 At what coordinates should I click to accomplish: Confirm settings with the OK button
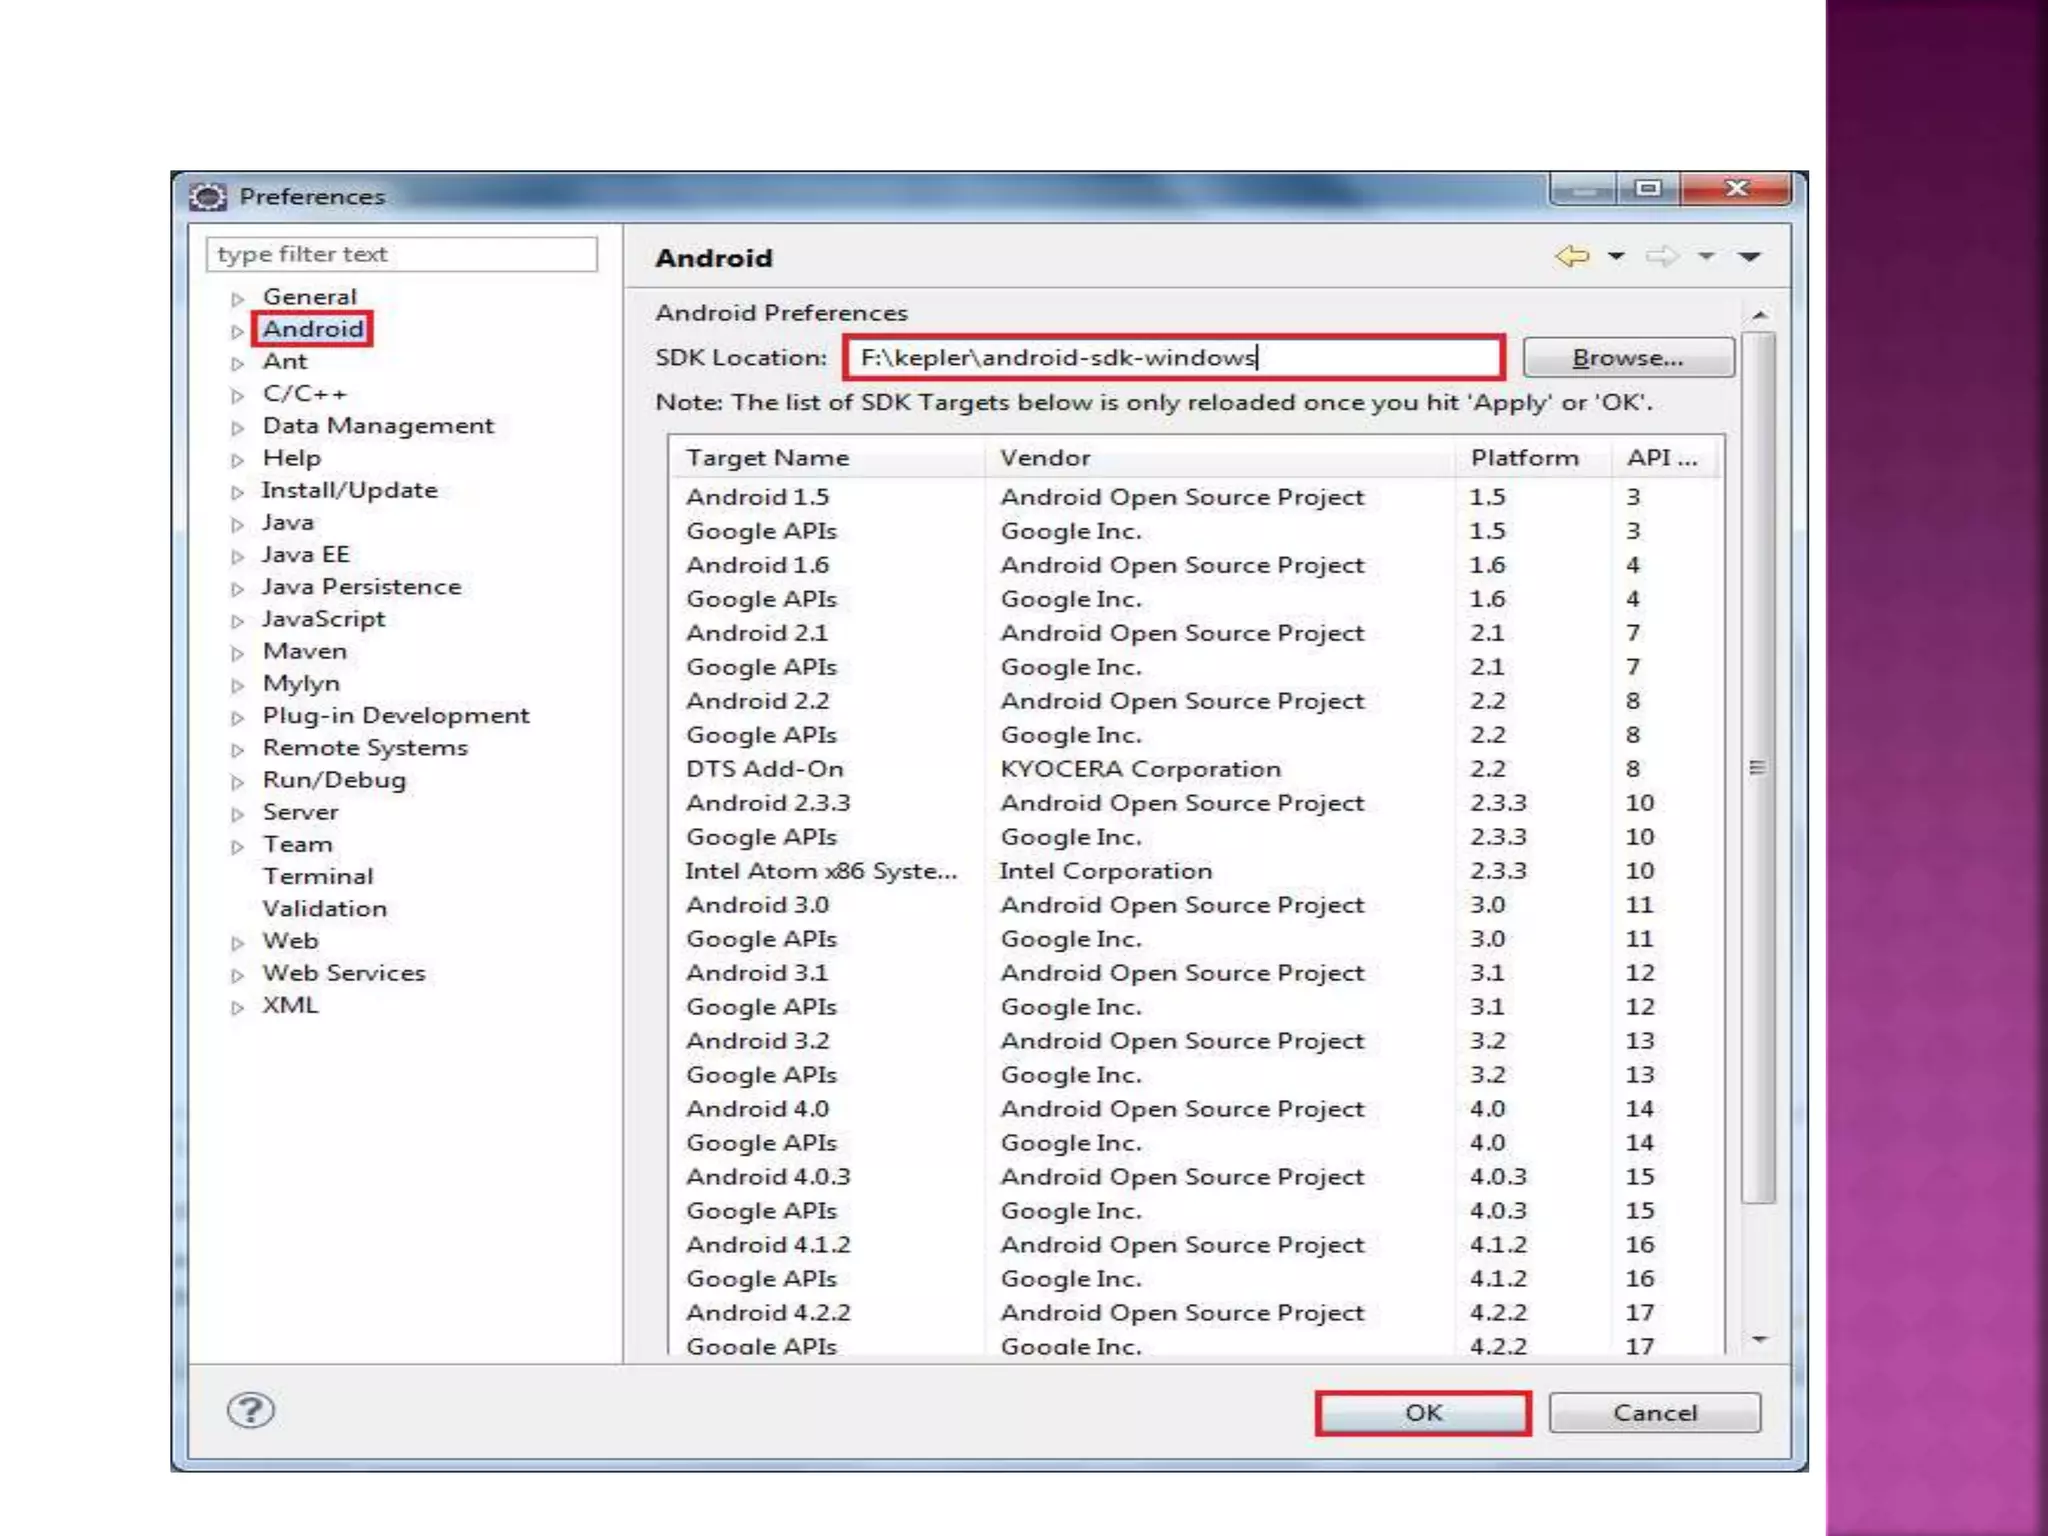pos(1422,1413)
